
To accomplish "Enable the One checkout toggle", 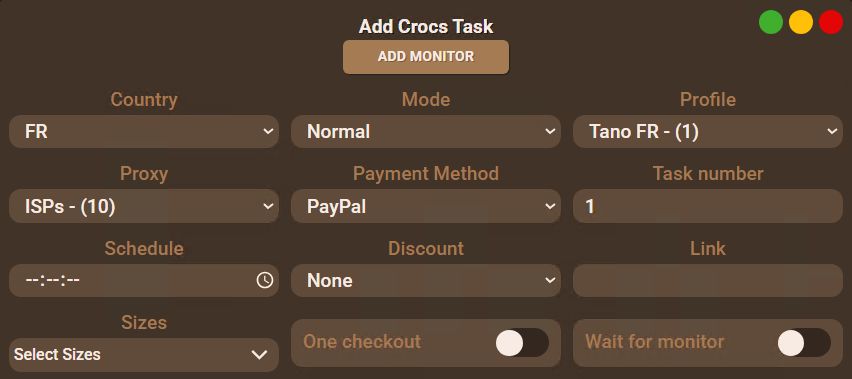I will tap(522, 343).
